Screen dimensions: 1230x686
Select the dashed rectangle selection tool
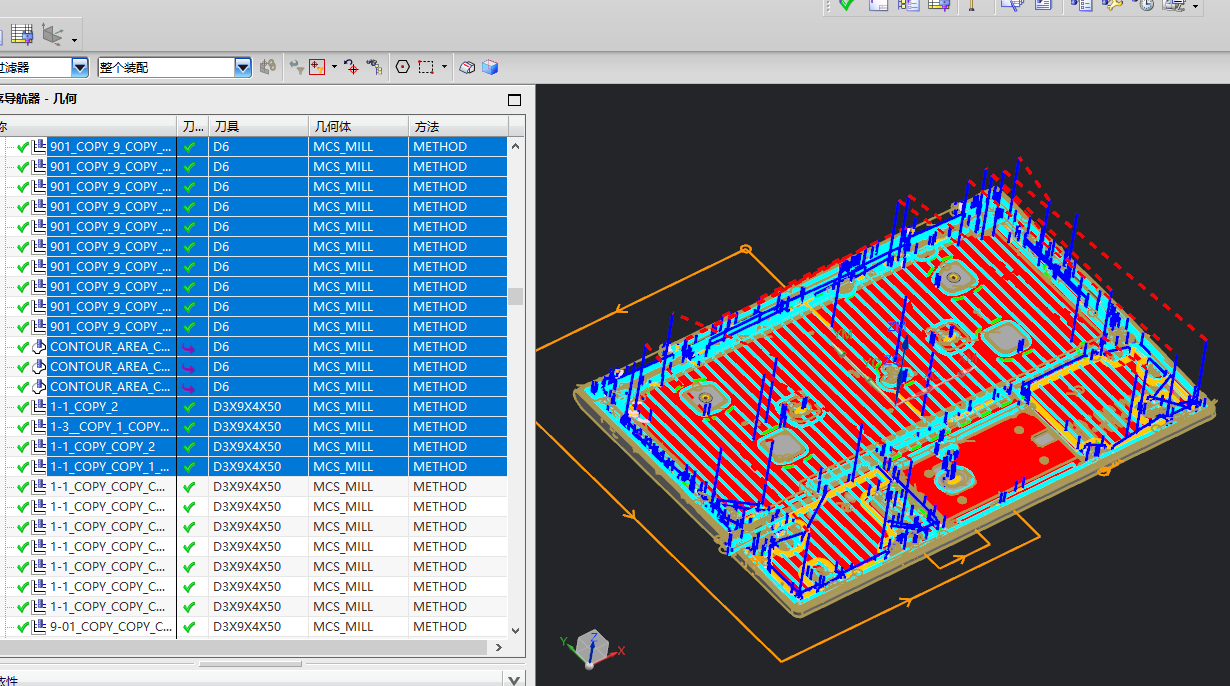(x=426, y=67)
